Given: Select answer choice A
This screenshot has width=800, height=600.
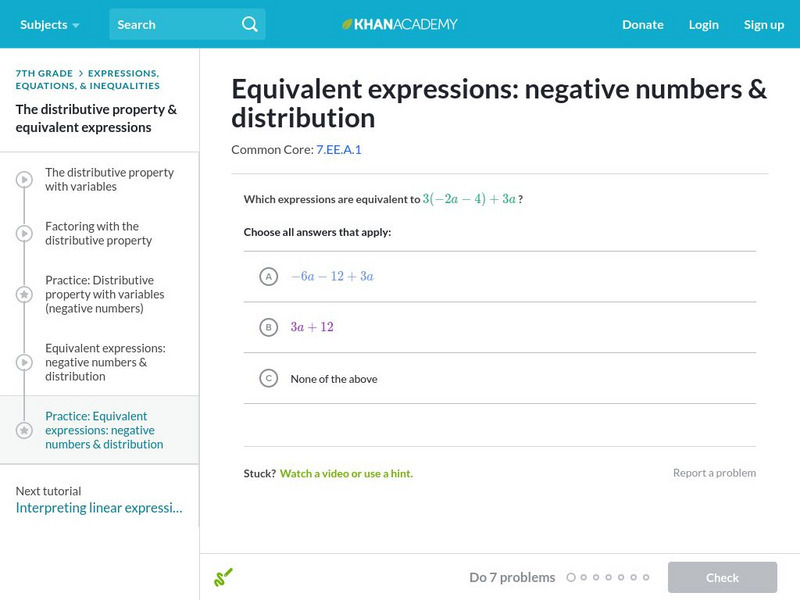Looking at the screenshot, I should [268, 276].
